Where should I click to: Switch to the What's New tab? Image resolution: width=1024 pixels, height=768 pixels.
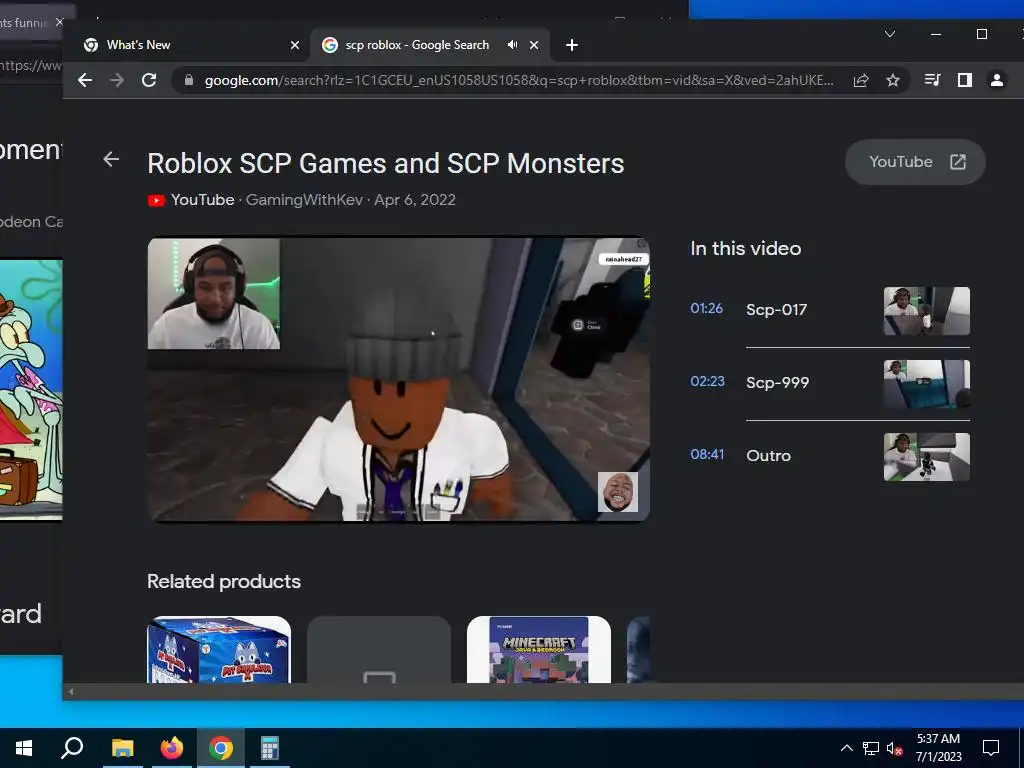[189, 44]
